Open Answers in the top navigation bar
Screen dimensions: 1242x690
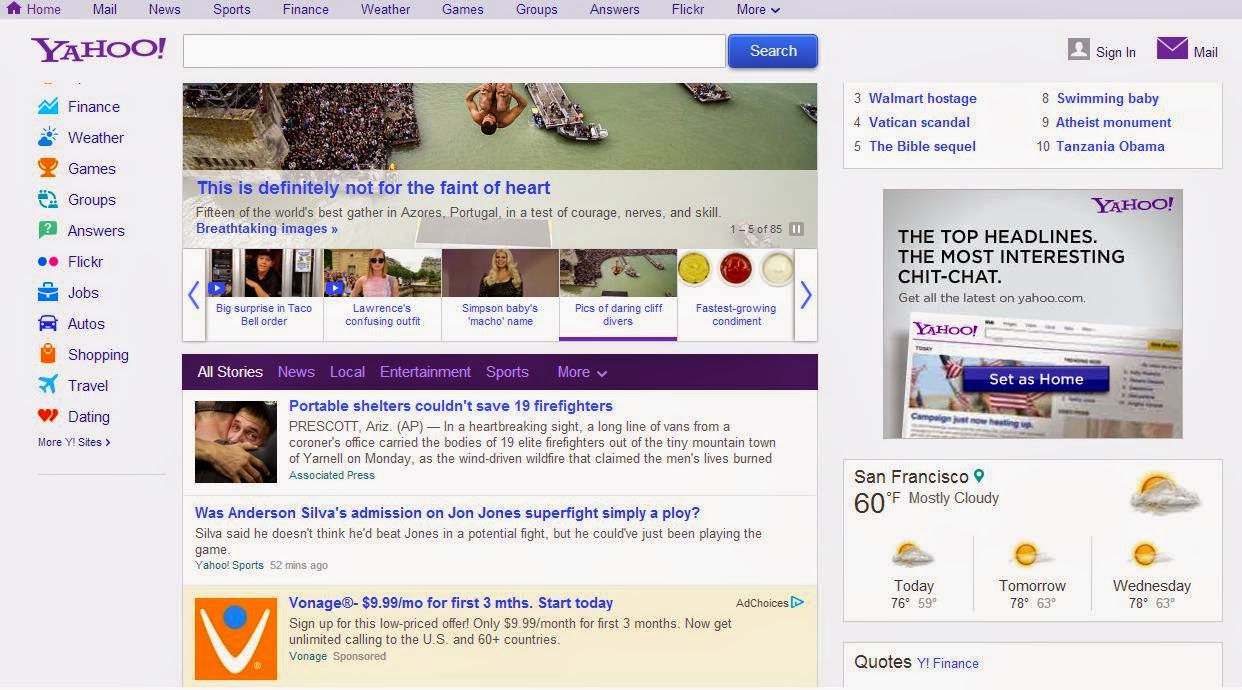(614, 9)
